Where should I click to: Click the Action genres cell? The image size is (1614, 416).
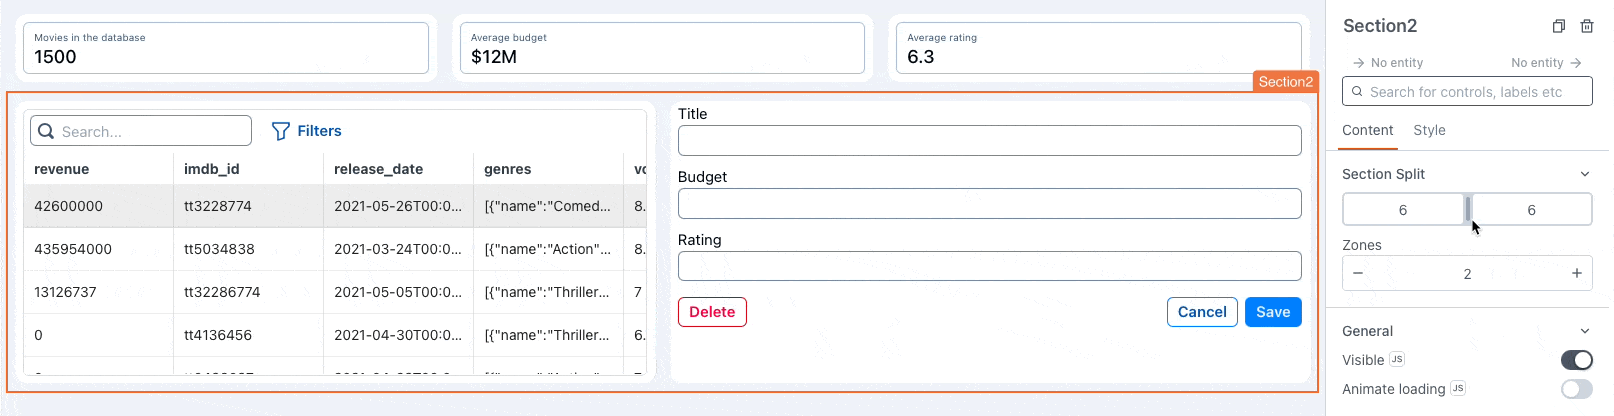(x=548, y=249)
